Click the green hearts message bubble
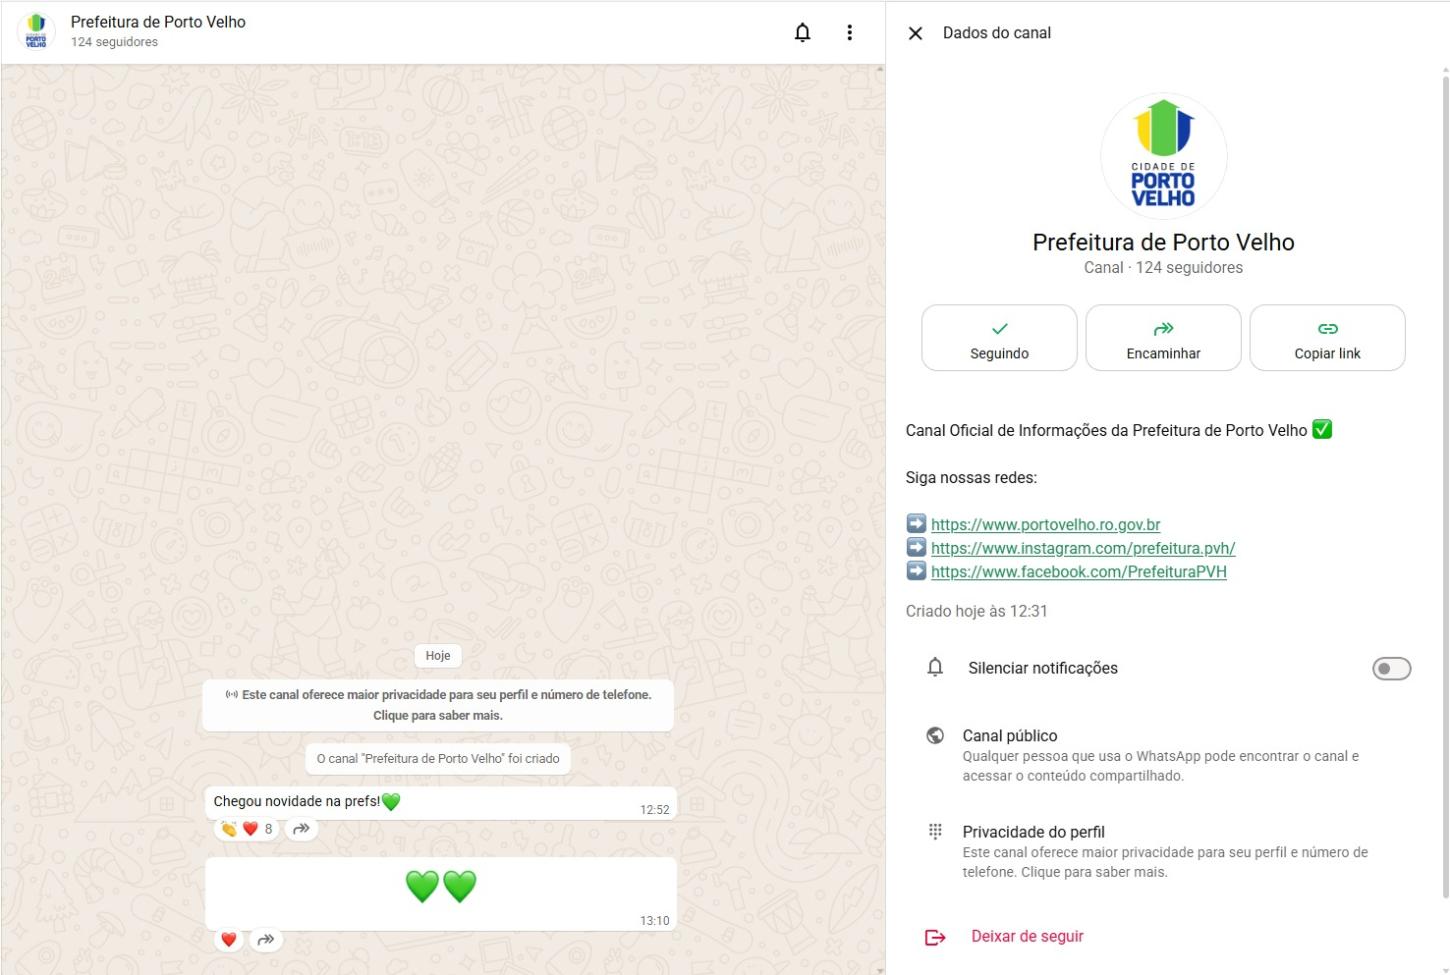Image resolution: width=1450 pixels, height=975 pixels. click(441, 893)
